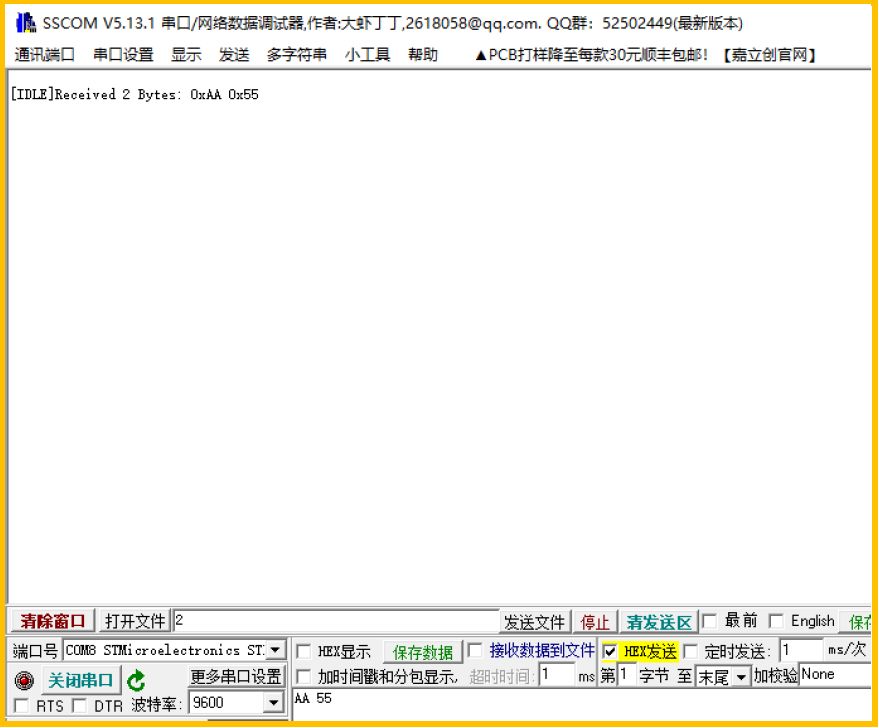Viewport: 879px width, 728px height.
Task: Click the PCB打样 advertisement link
Action: coord(591,55)
